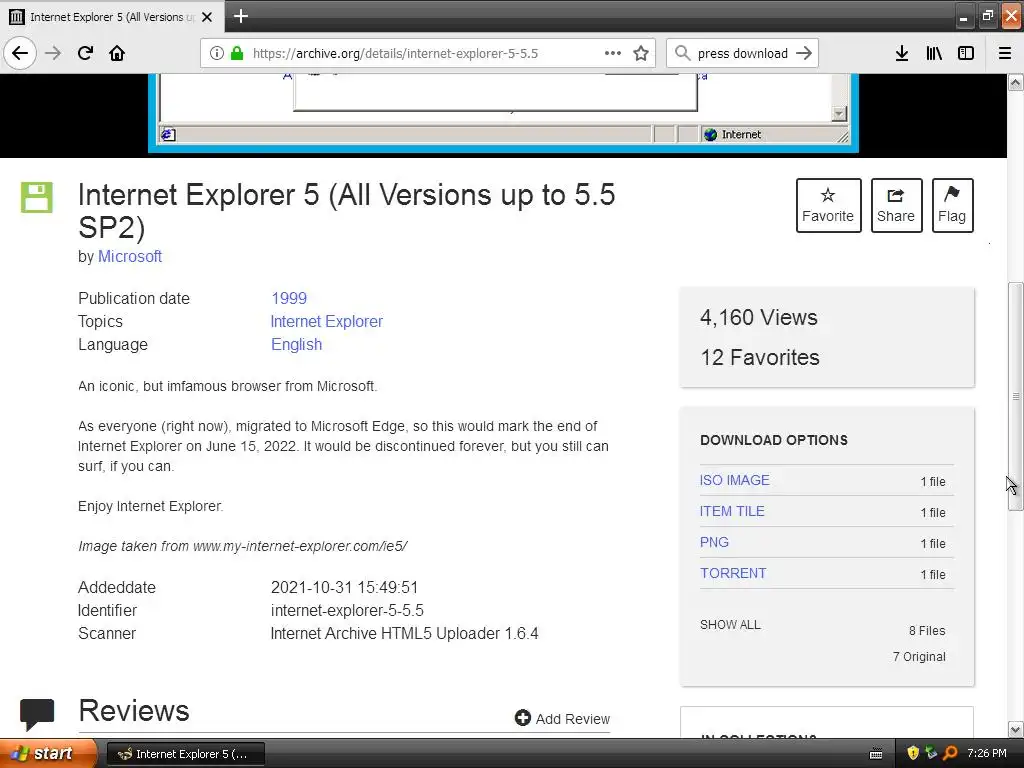The image size is (1024, 768).
Task: Click the Share button
Action: pyautogui.click(x=896, y=205)
